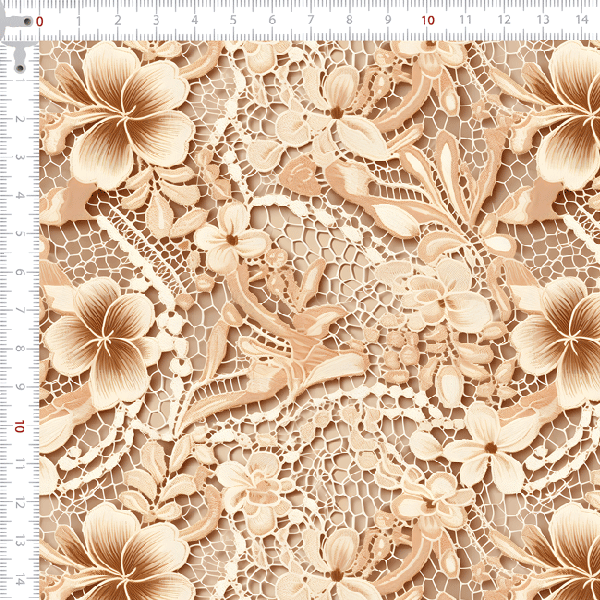This screenshot has height=600, width=600.
Task: Click number 14 on the vertical ruler
Action: click(19, 580)
